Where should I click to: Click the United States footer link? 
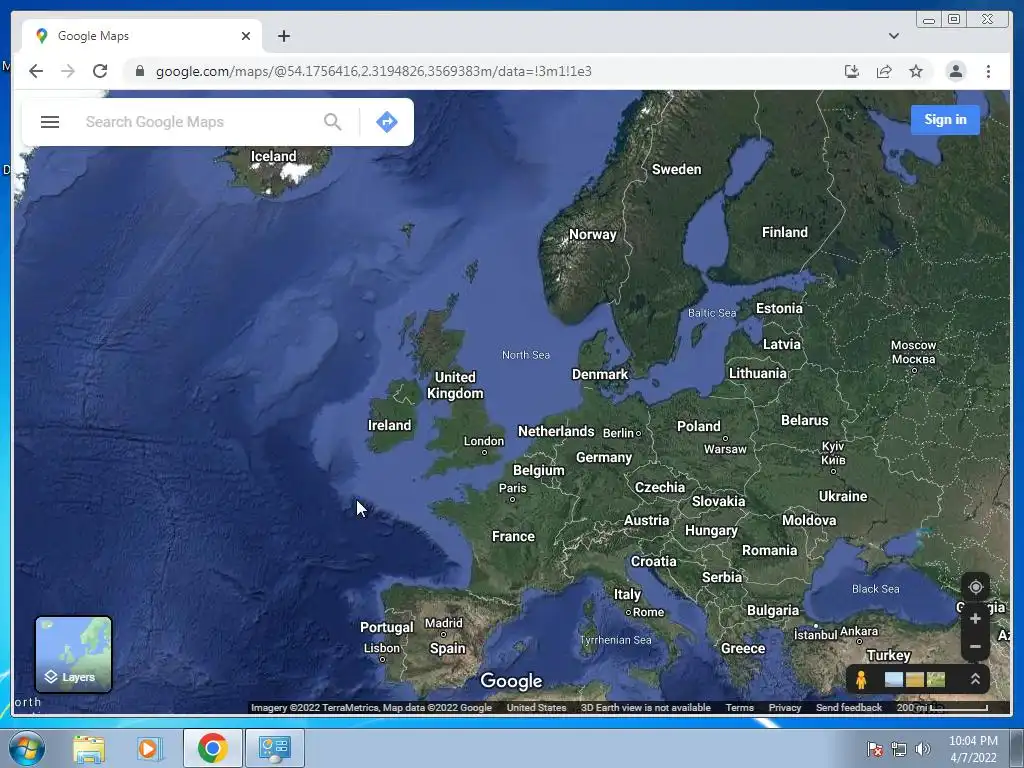(x=536, y=707)
